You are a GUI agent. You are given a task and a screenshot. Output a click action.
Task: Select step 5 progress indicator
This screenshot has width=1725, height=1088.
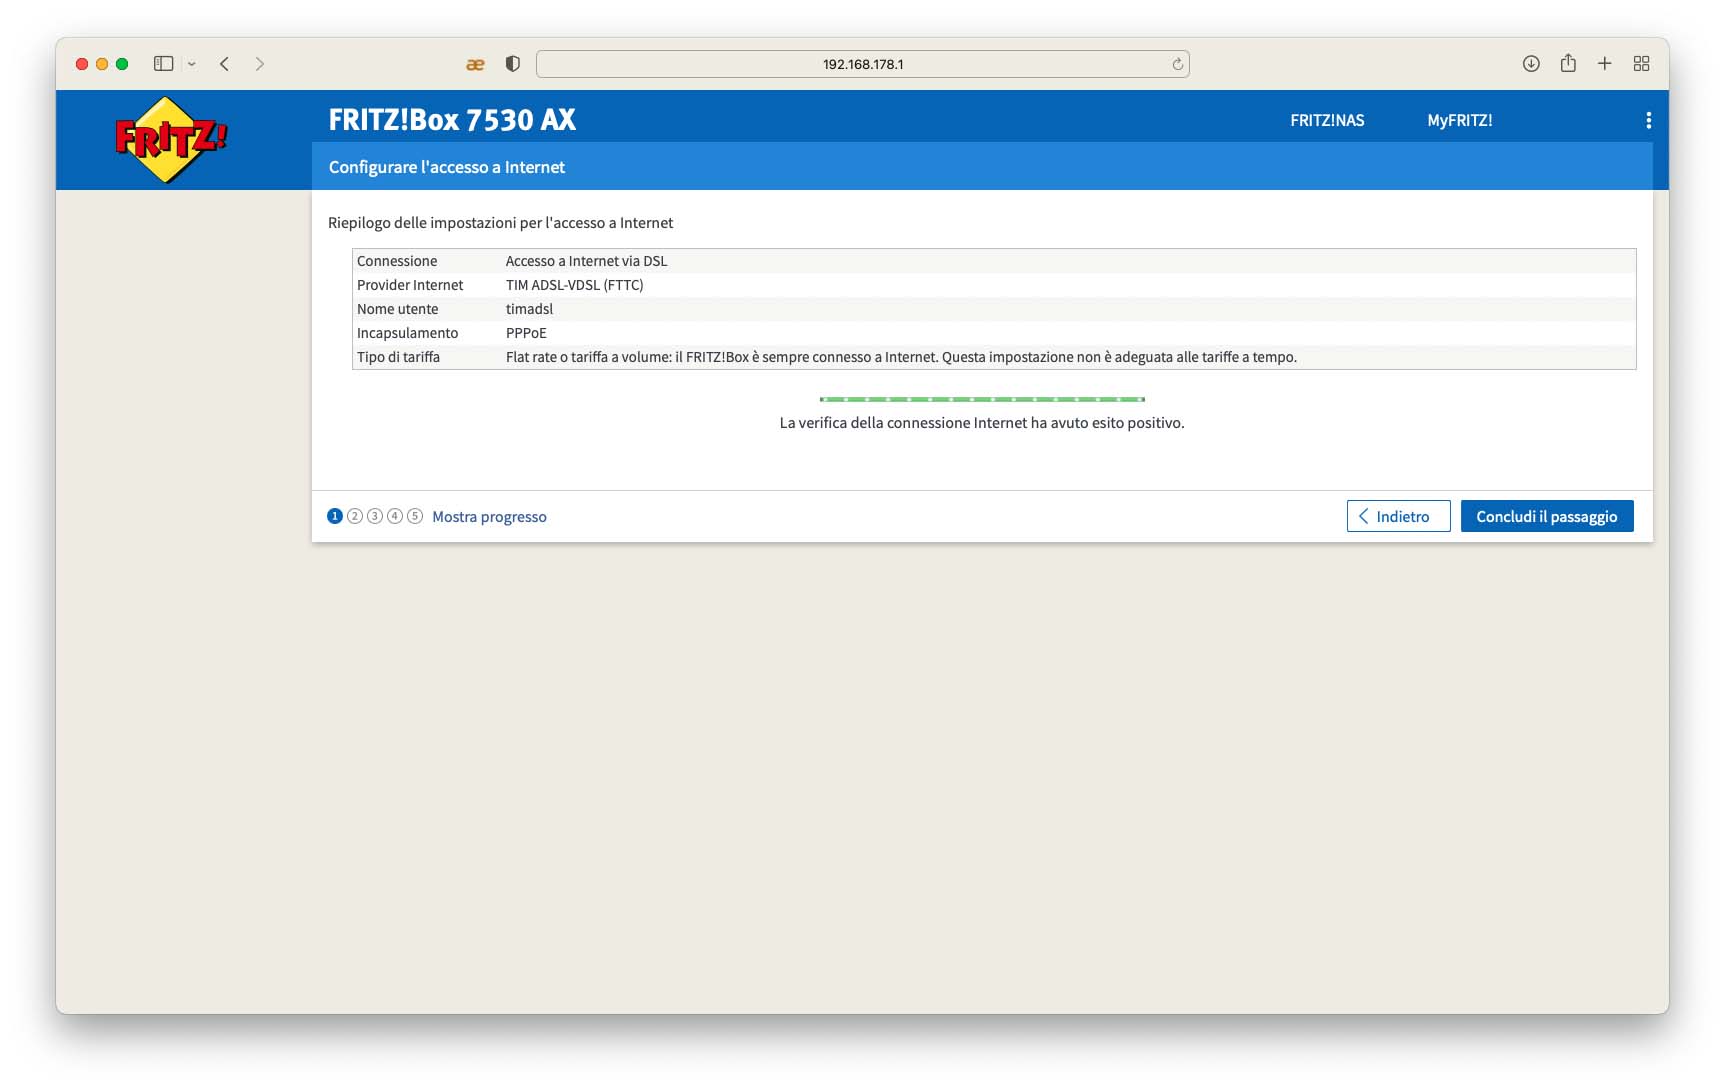pos(415,516)
